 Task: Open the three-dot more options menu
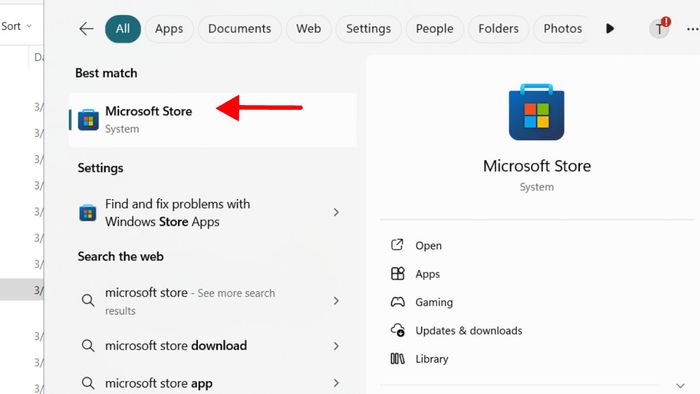tap(692, 29)
